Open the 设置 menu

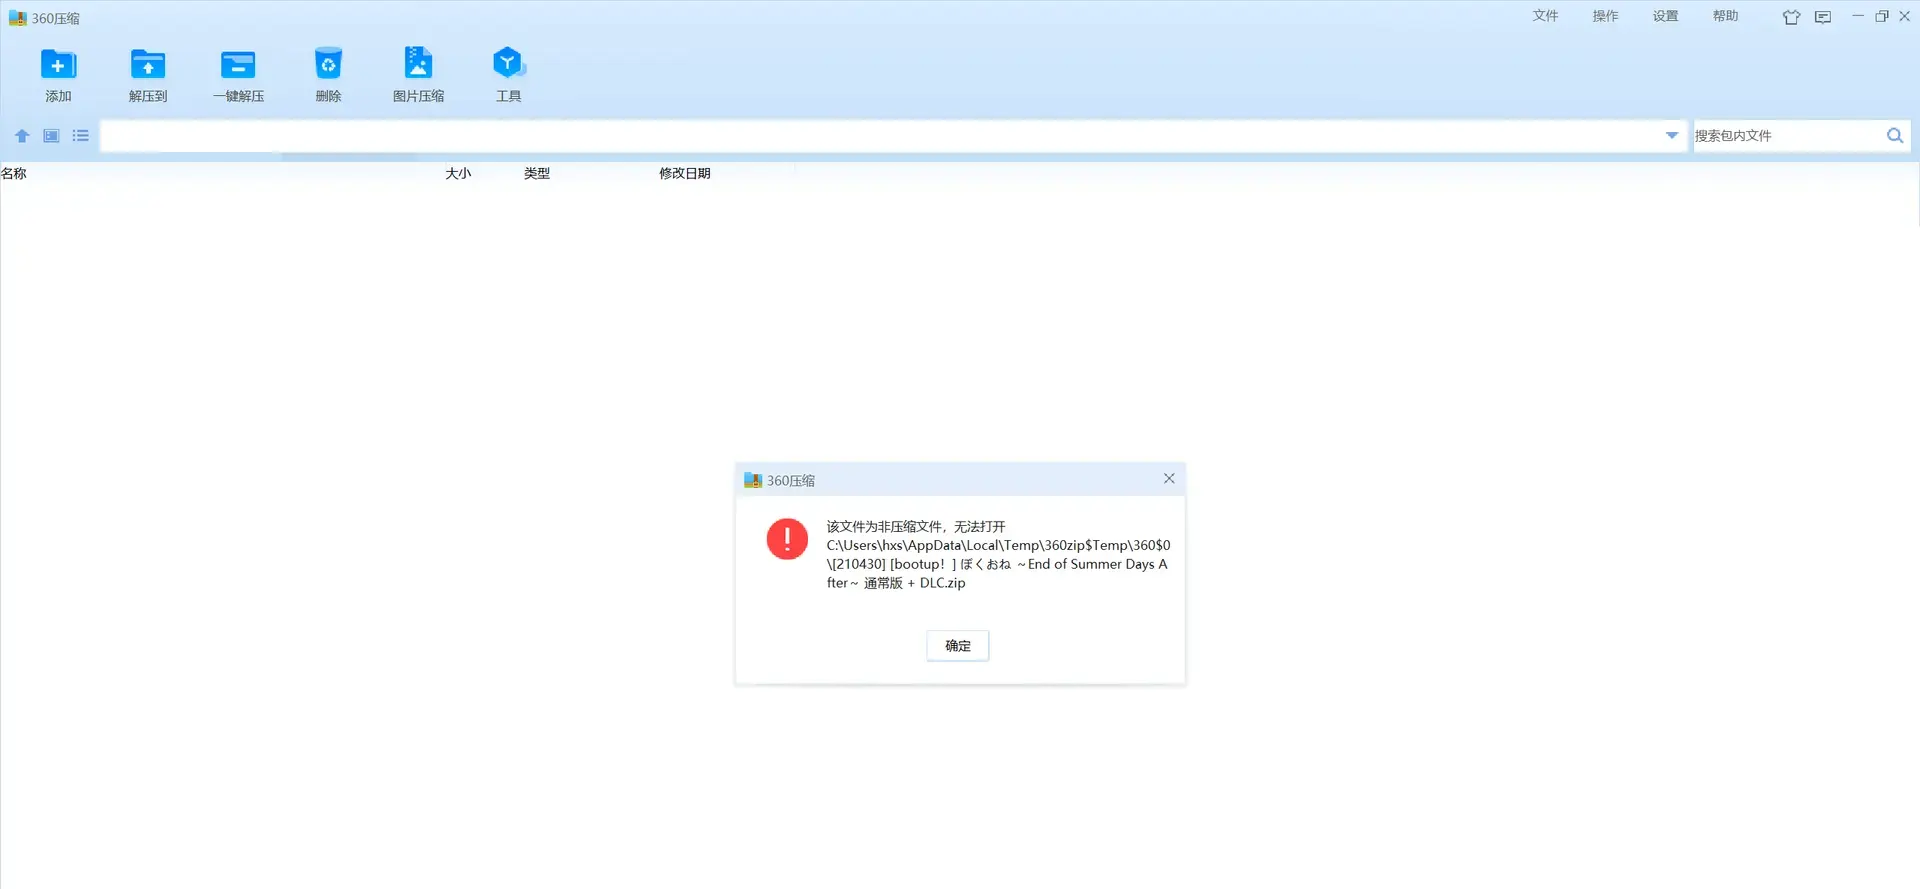[1665, 16]
